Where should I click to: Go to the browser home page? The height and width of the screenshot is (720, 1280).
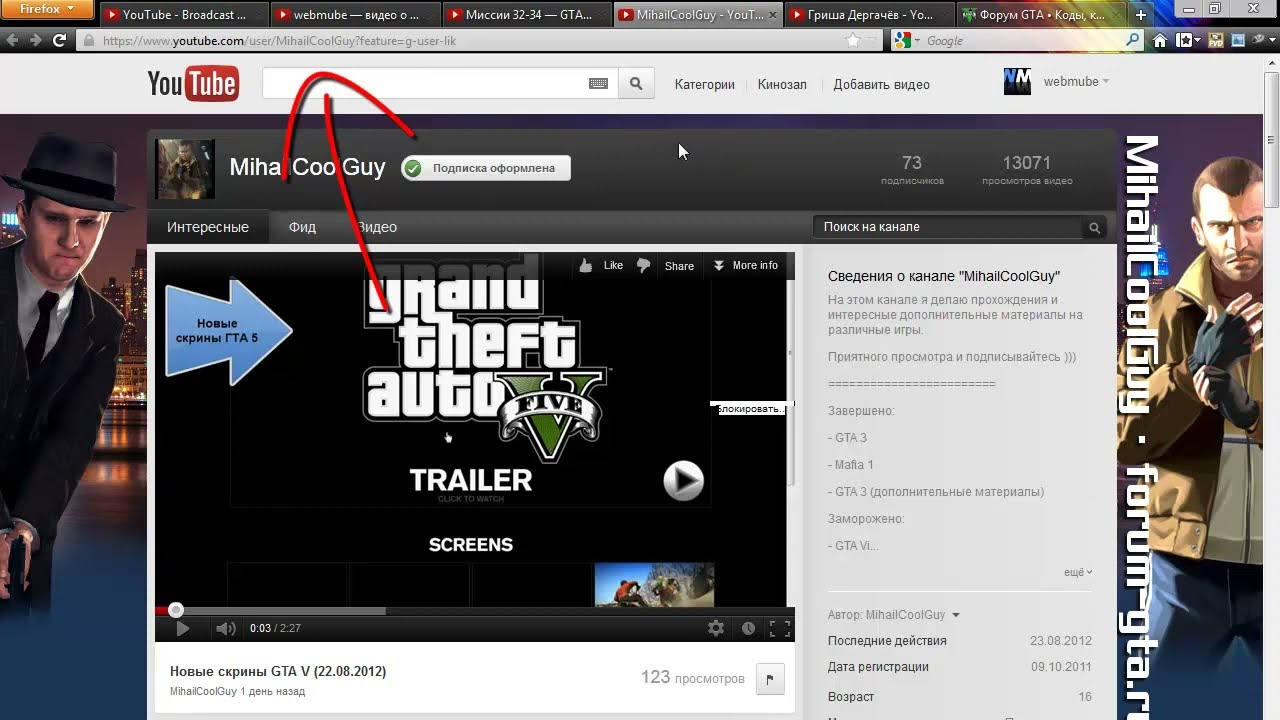(1160, 41)
